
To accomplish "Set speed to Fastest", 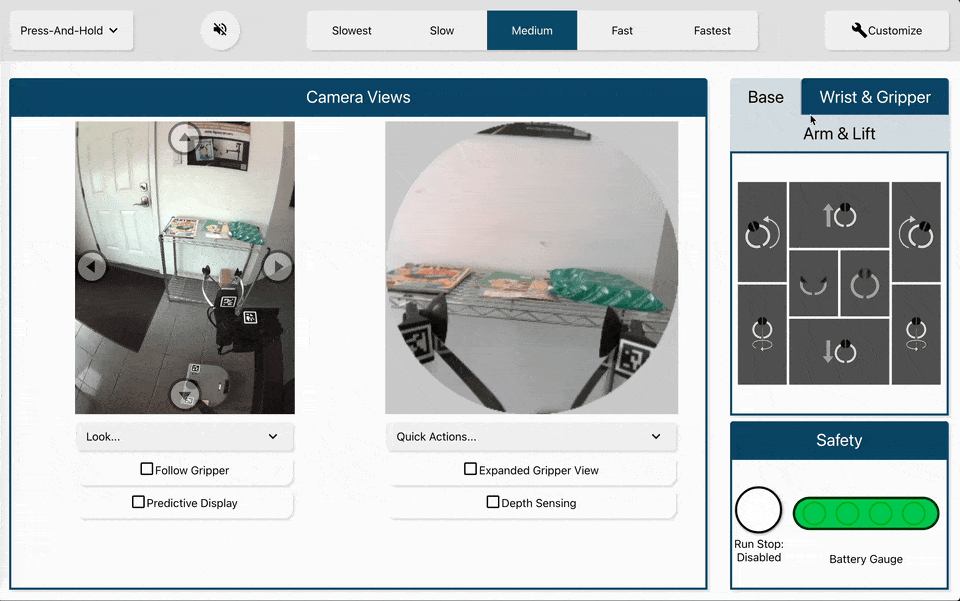I will coord(712,30).
